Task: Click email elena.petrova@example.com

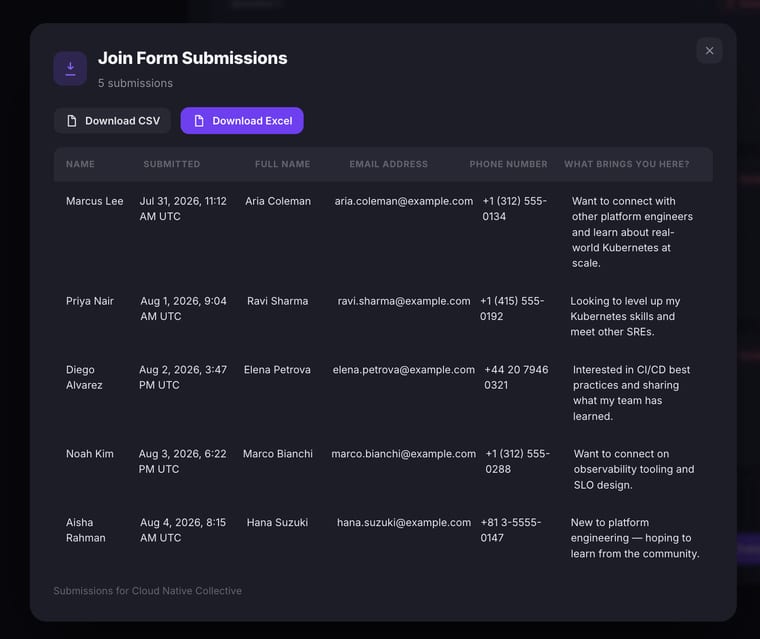Action: click(x=404, y=370)
